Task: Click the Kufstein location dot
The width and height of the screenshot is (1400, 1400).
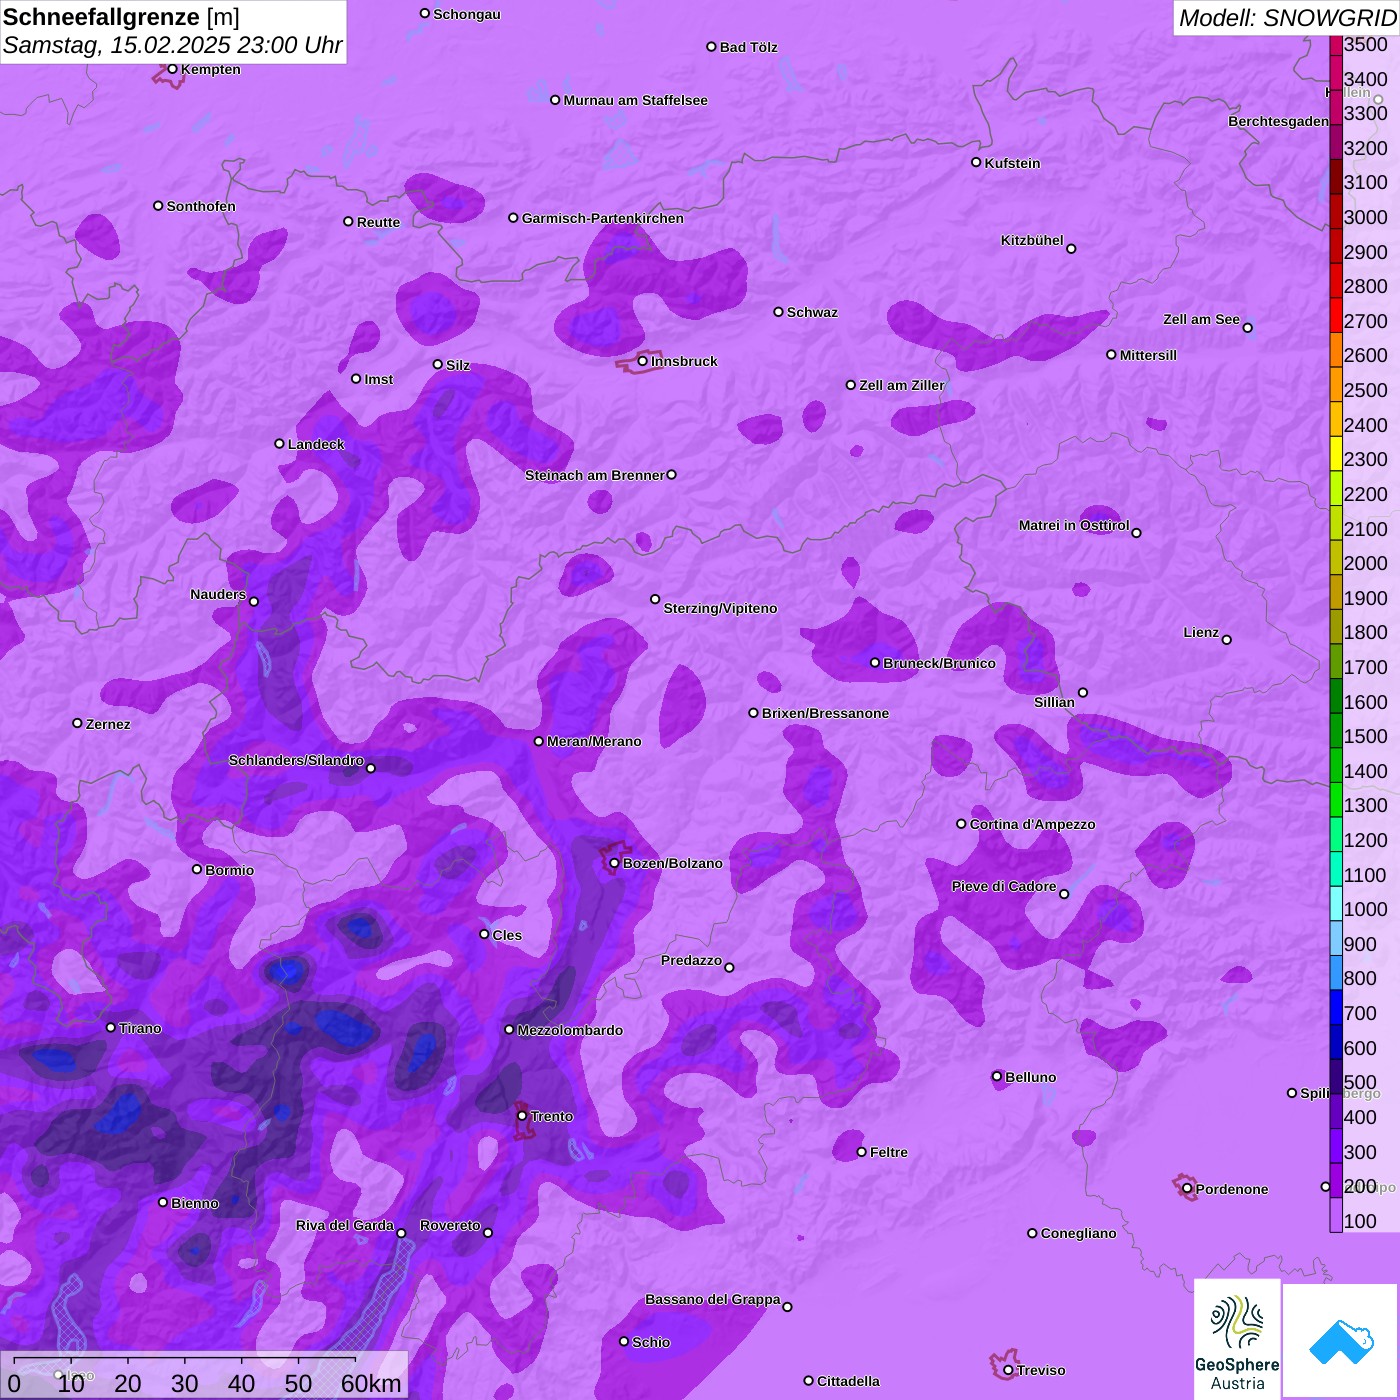Action: coord(977,162)
